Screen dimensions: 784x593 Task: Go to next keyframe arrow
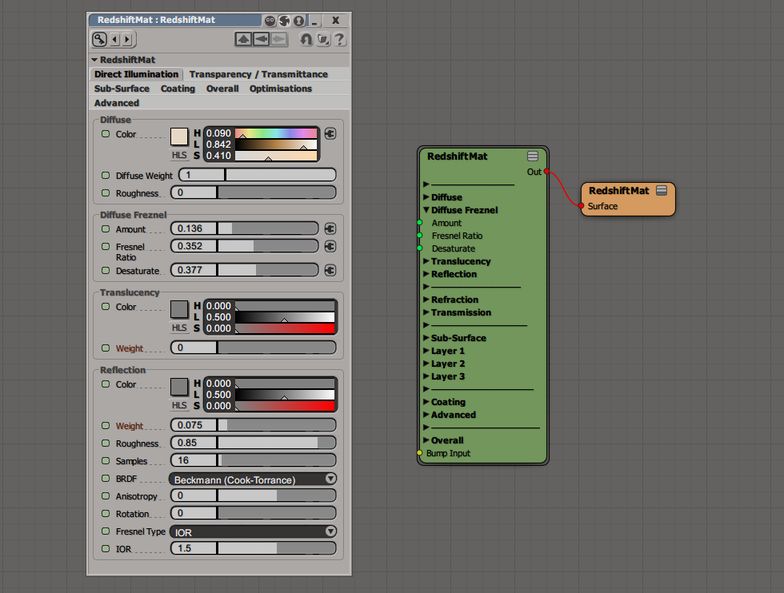pos(127,39)
